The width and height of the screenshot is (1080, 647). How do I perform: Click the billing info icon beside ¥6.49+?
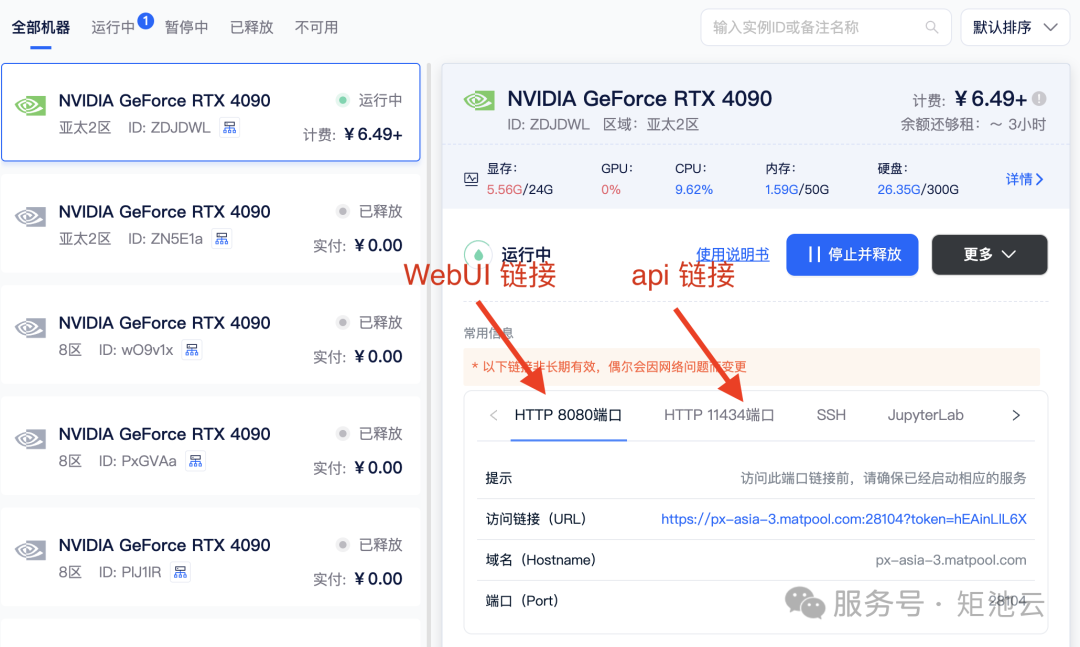click(x=1039, y=99)
